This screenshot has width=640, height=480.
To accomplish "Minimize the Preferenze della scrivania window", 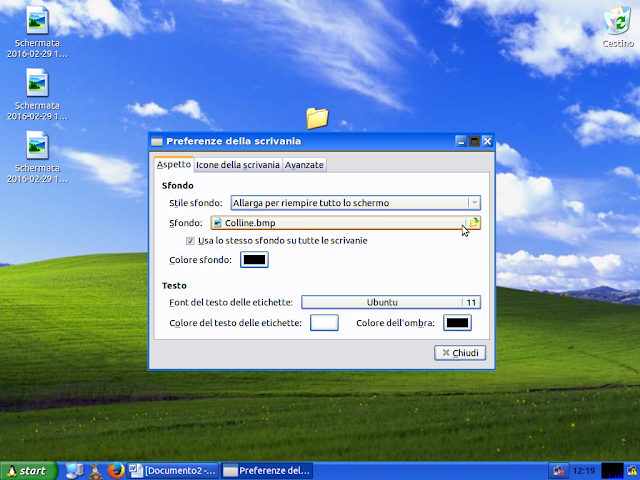I will 461,142.
